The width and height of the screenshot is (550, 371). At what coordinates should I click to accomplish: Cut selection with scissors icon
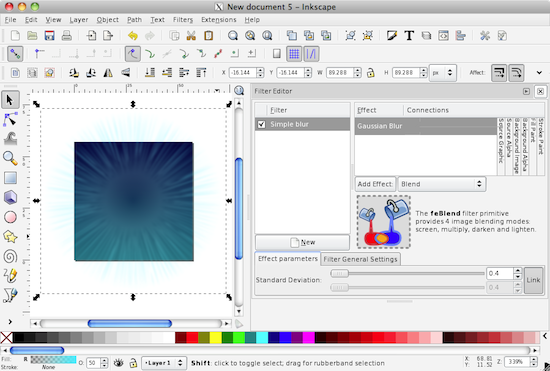tap(191, 35)
